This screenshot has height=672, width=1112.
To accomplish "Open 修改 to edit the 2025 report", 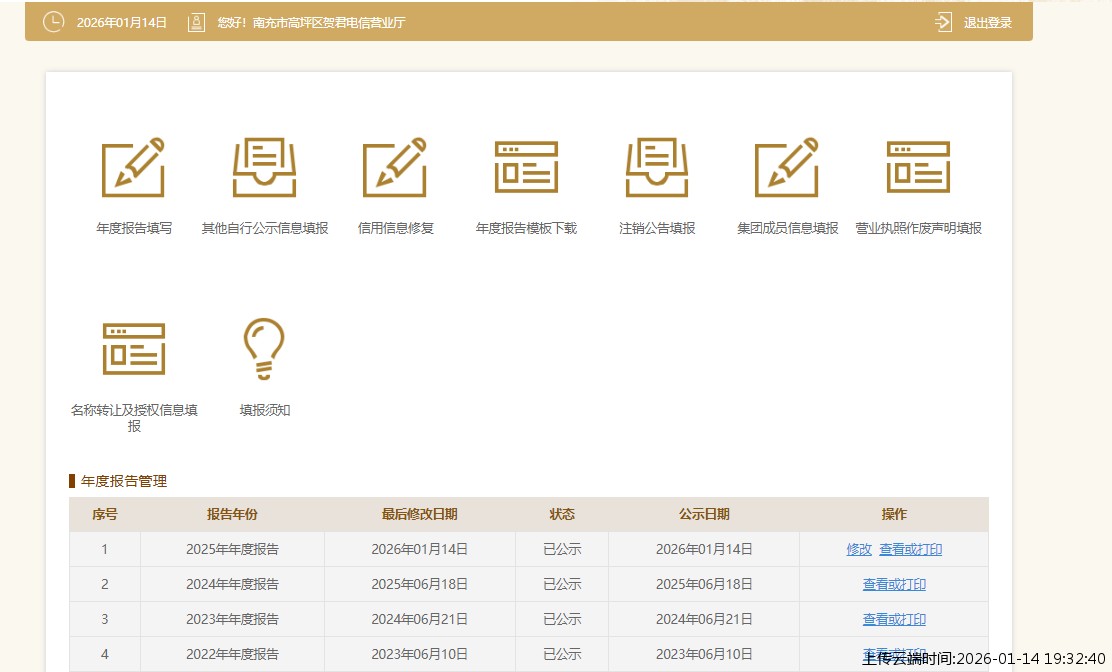I will pyautogui.click(x=859, y=548).
